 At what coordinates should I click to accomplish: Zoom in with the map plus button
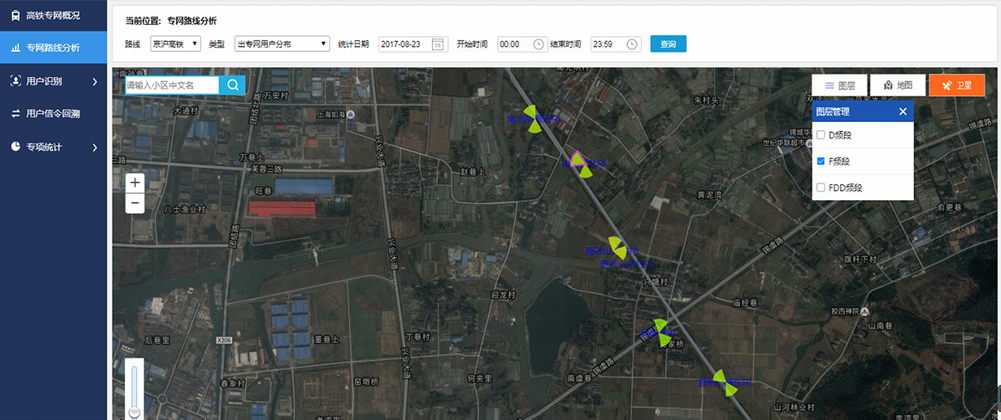click(x=136, y=183)
